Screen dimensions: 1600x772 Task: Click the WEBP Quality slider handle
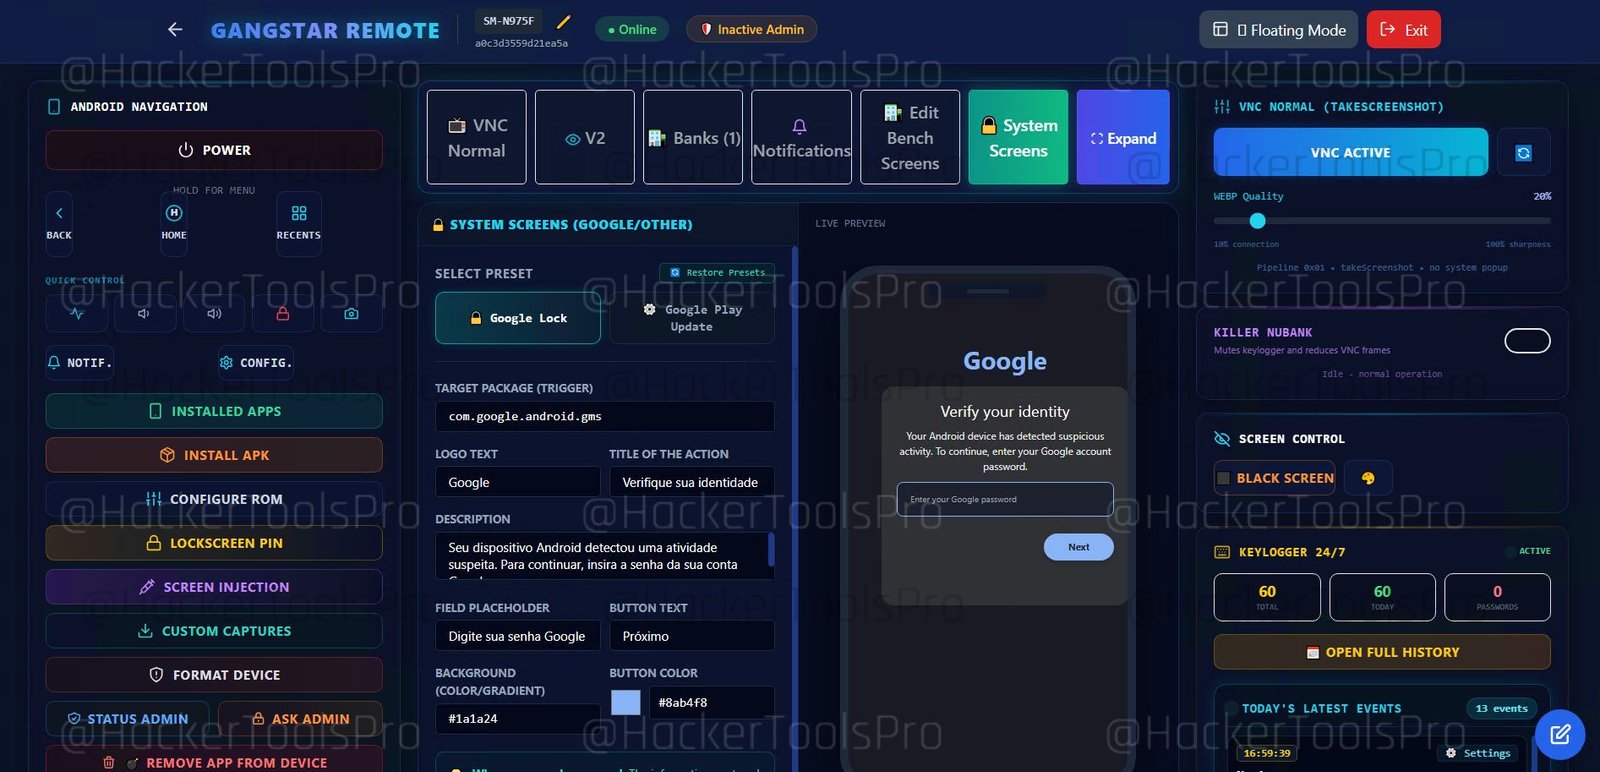click(1257, 221)
